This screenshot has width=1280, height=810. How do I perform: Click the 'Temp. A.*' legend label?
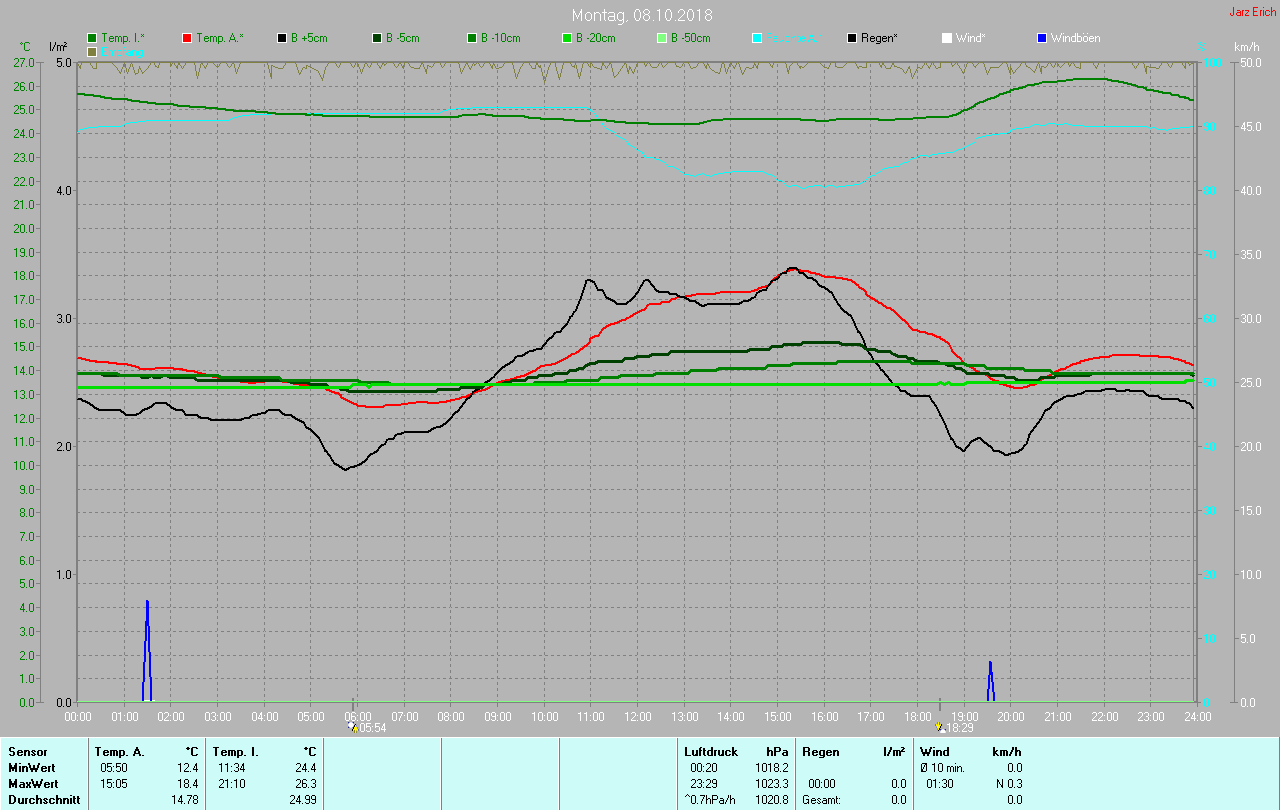220,38
